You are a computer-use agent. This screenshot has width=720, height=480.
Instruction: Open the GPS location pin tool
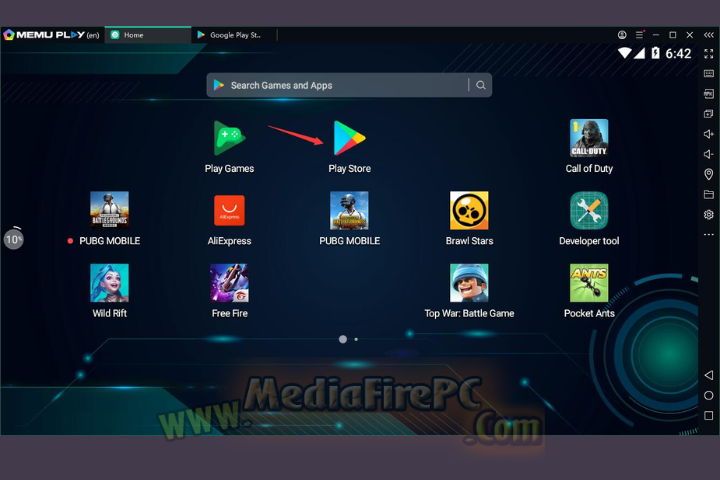[709, 174]
